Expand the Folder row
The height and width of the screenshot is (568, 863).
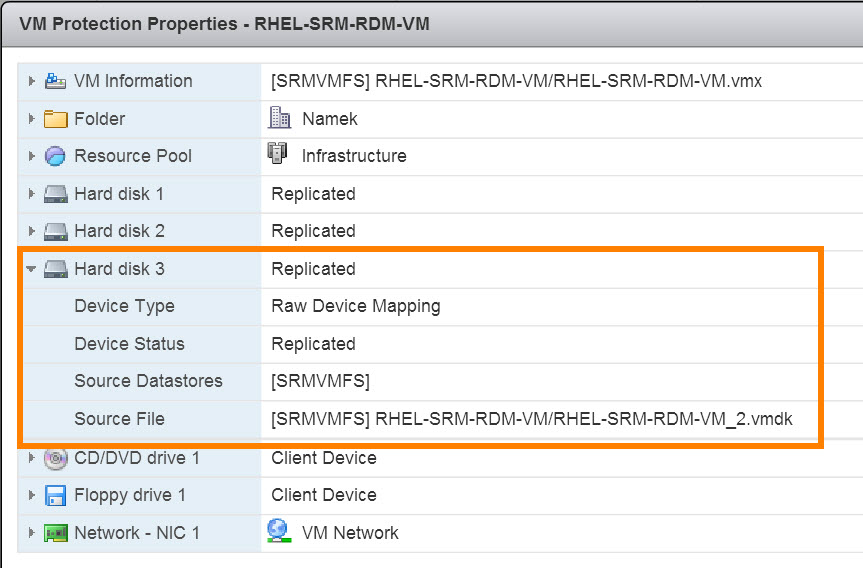click(x=31, y=118)
